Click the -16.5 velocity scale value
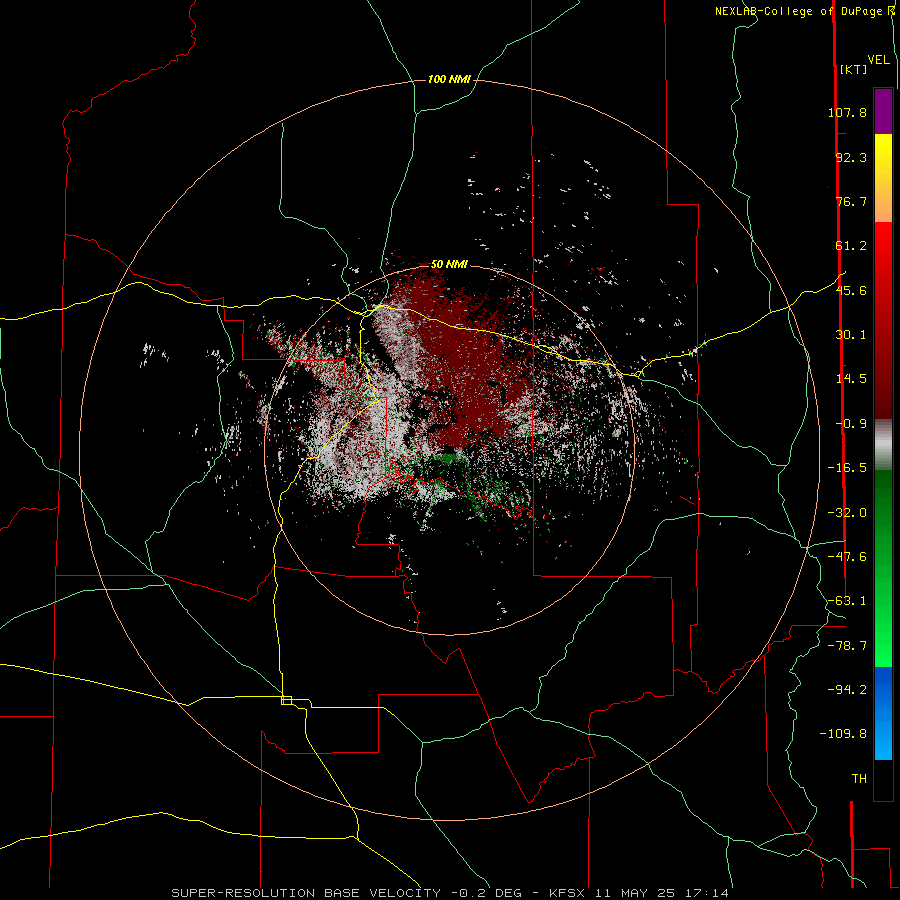The height and width of the screenshot is (900, 900). (847, 468)
